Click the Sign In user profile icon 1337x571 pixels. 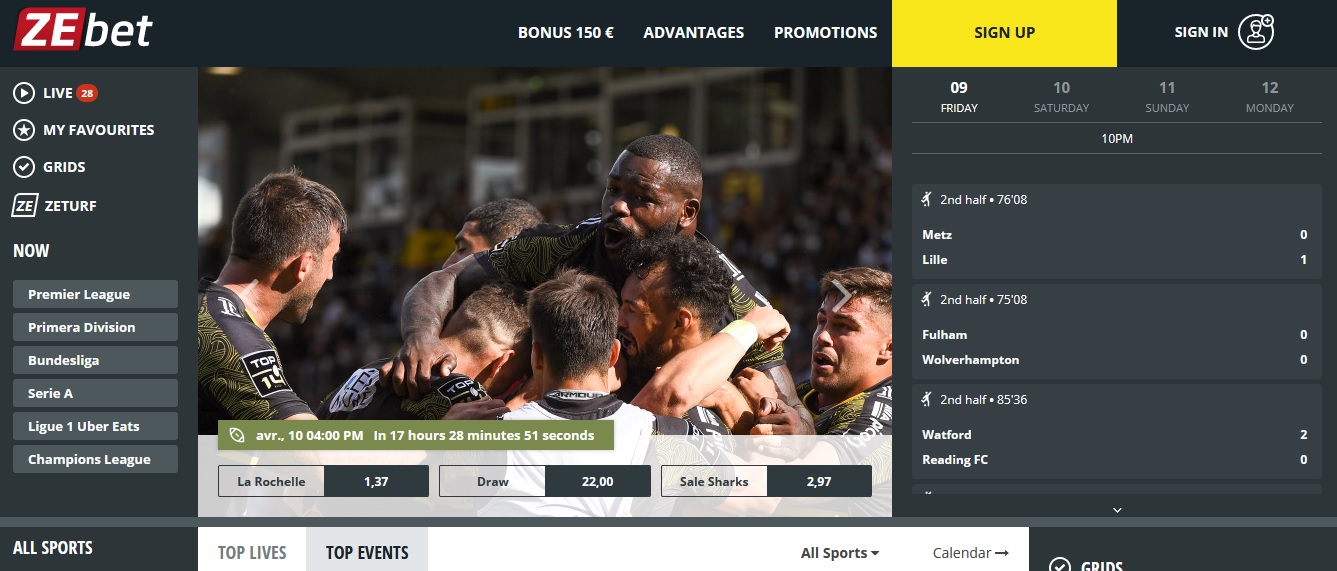click(1256, 32)
